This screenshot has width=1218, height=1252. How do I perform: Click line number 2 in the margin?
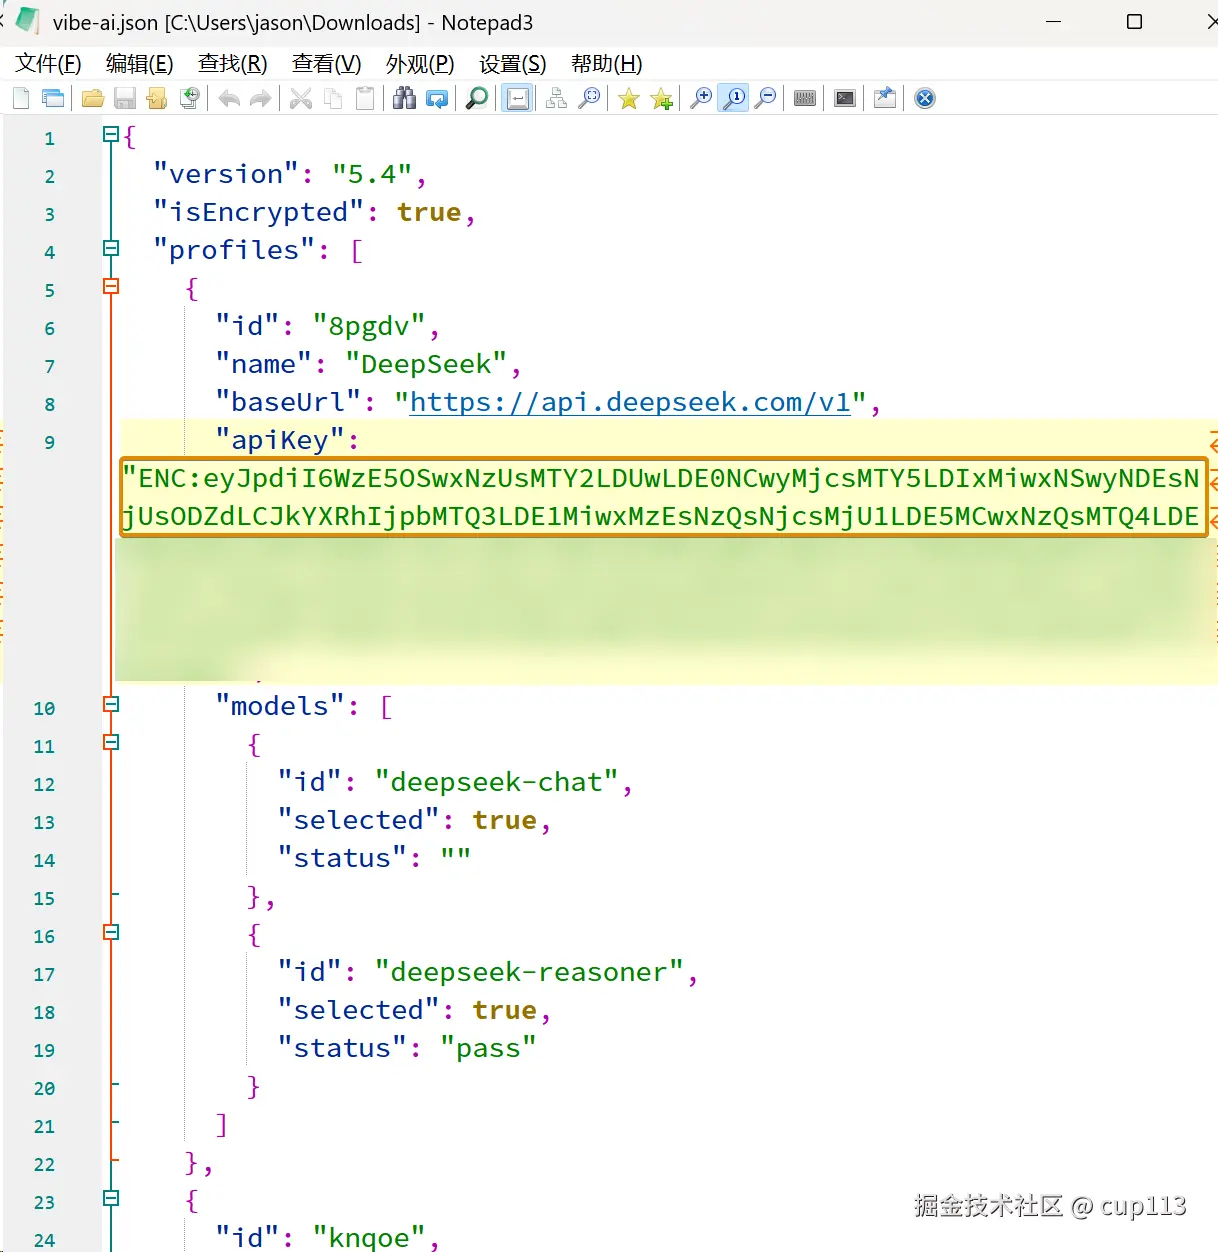click(x=49, y=176)
